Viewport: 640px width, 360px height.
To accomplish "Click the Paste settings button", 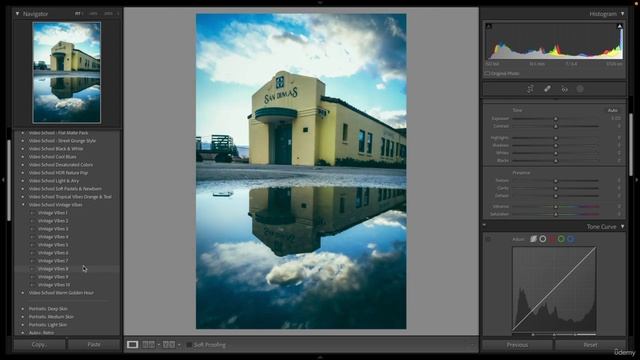I will click(x=94, y=344).
